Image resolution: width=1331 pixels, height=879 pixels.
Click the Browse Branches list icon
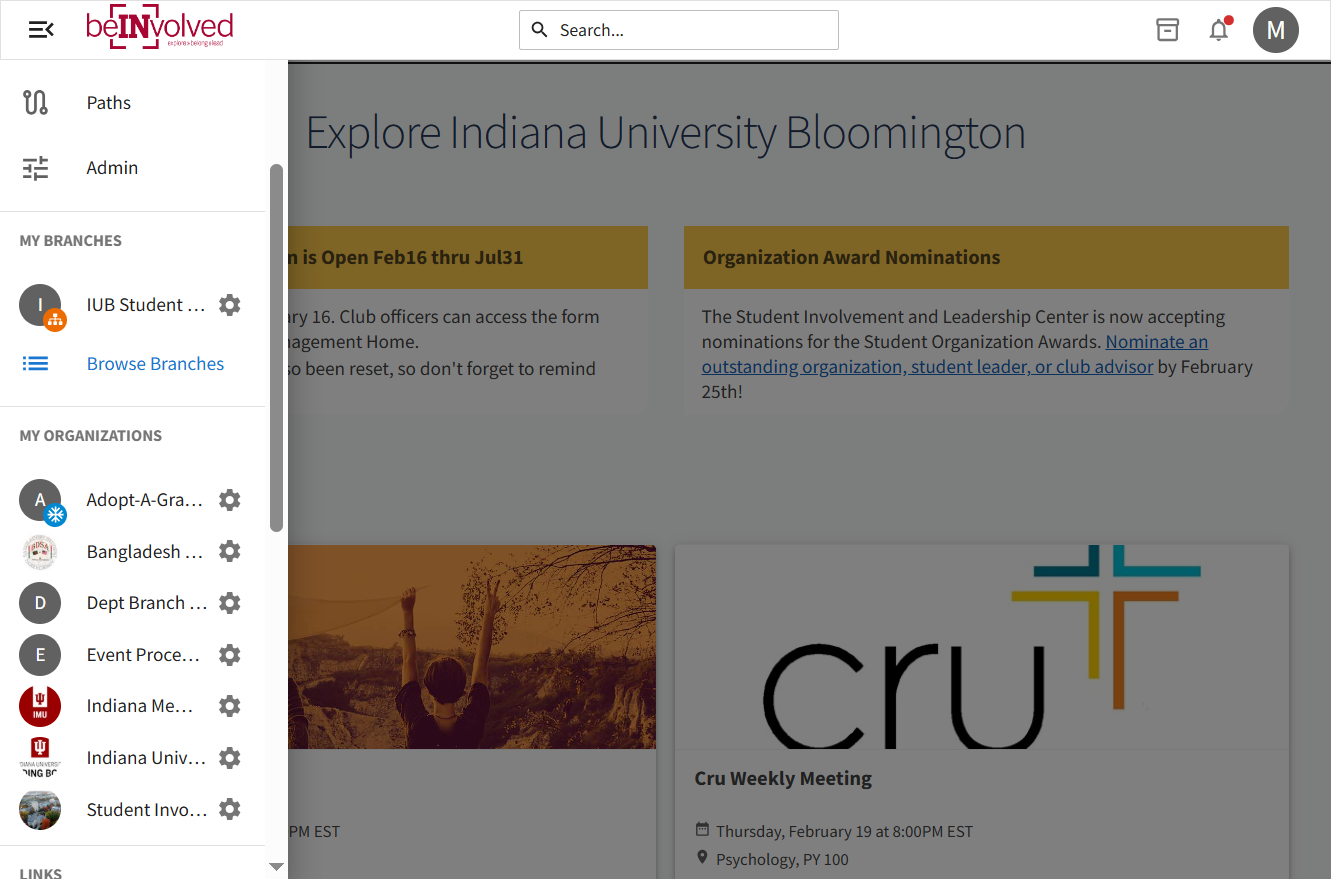tap(36, 364)
